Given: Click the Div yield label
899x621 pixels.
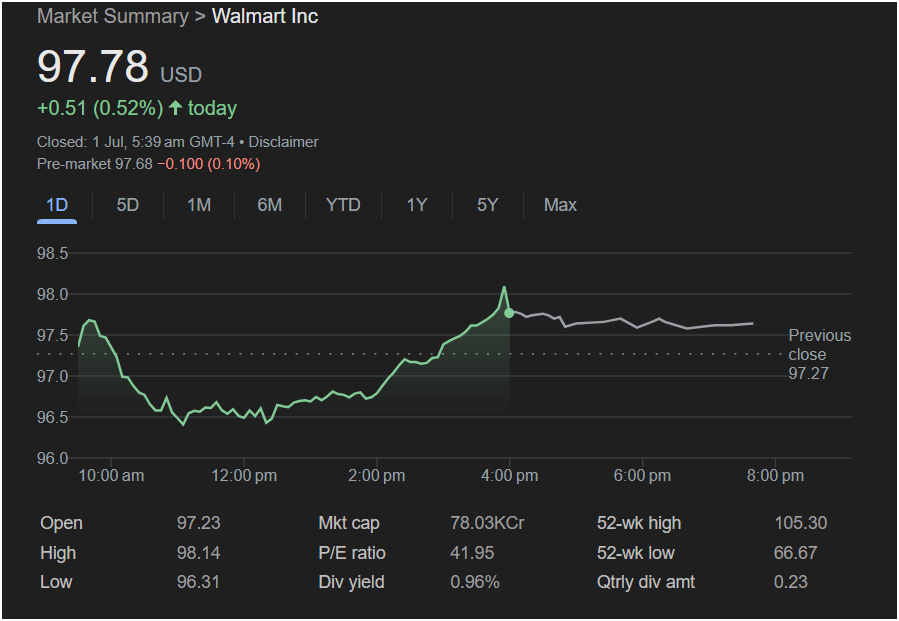Looking at the screenshot, I should tap(351, 582).
